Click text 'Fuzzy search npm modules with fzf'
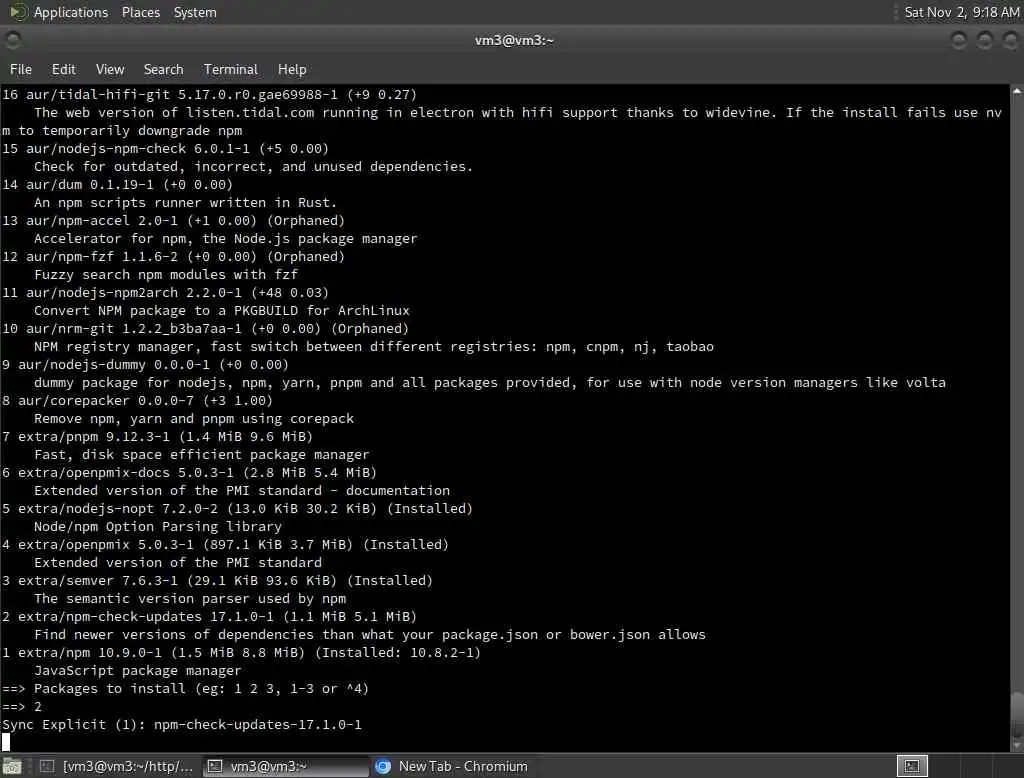Screen dimensions: 1024x778 (x=165, y=274)
